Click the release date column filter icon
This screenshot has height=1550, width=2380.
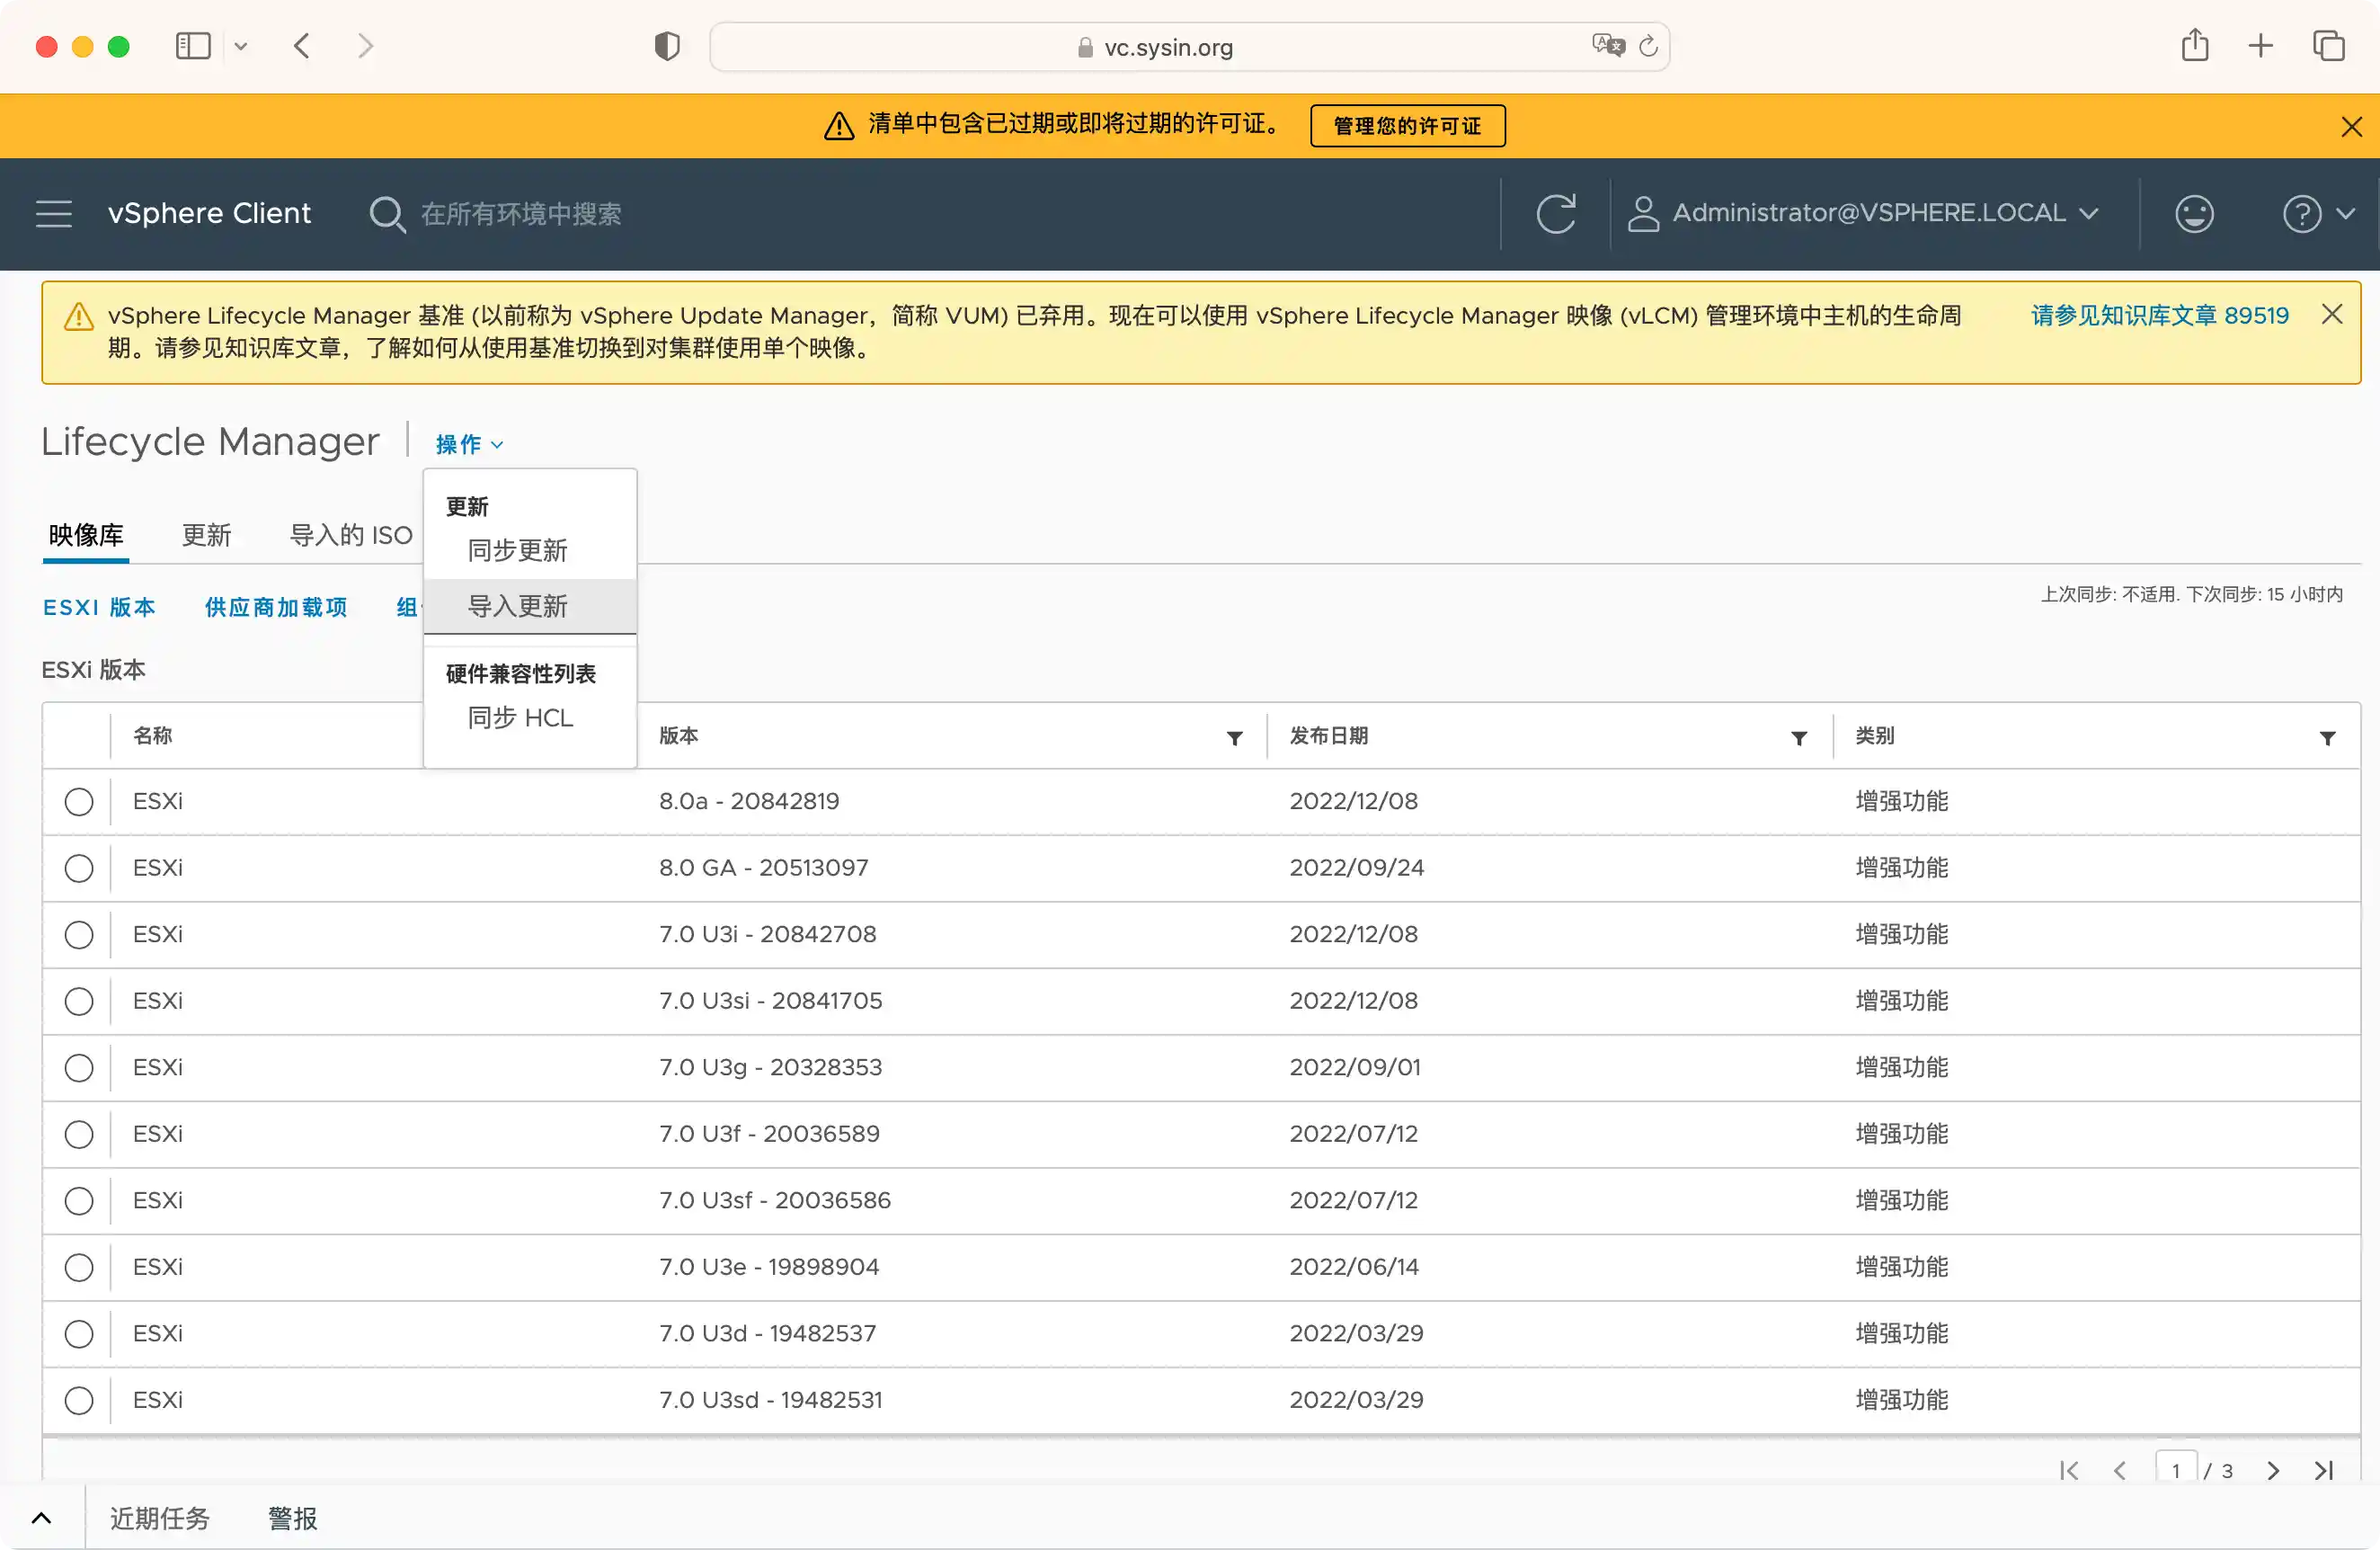click(x=1798, y=738)
